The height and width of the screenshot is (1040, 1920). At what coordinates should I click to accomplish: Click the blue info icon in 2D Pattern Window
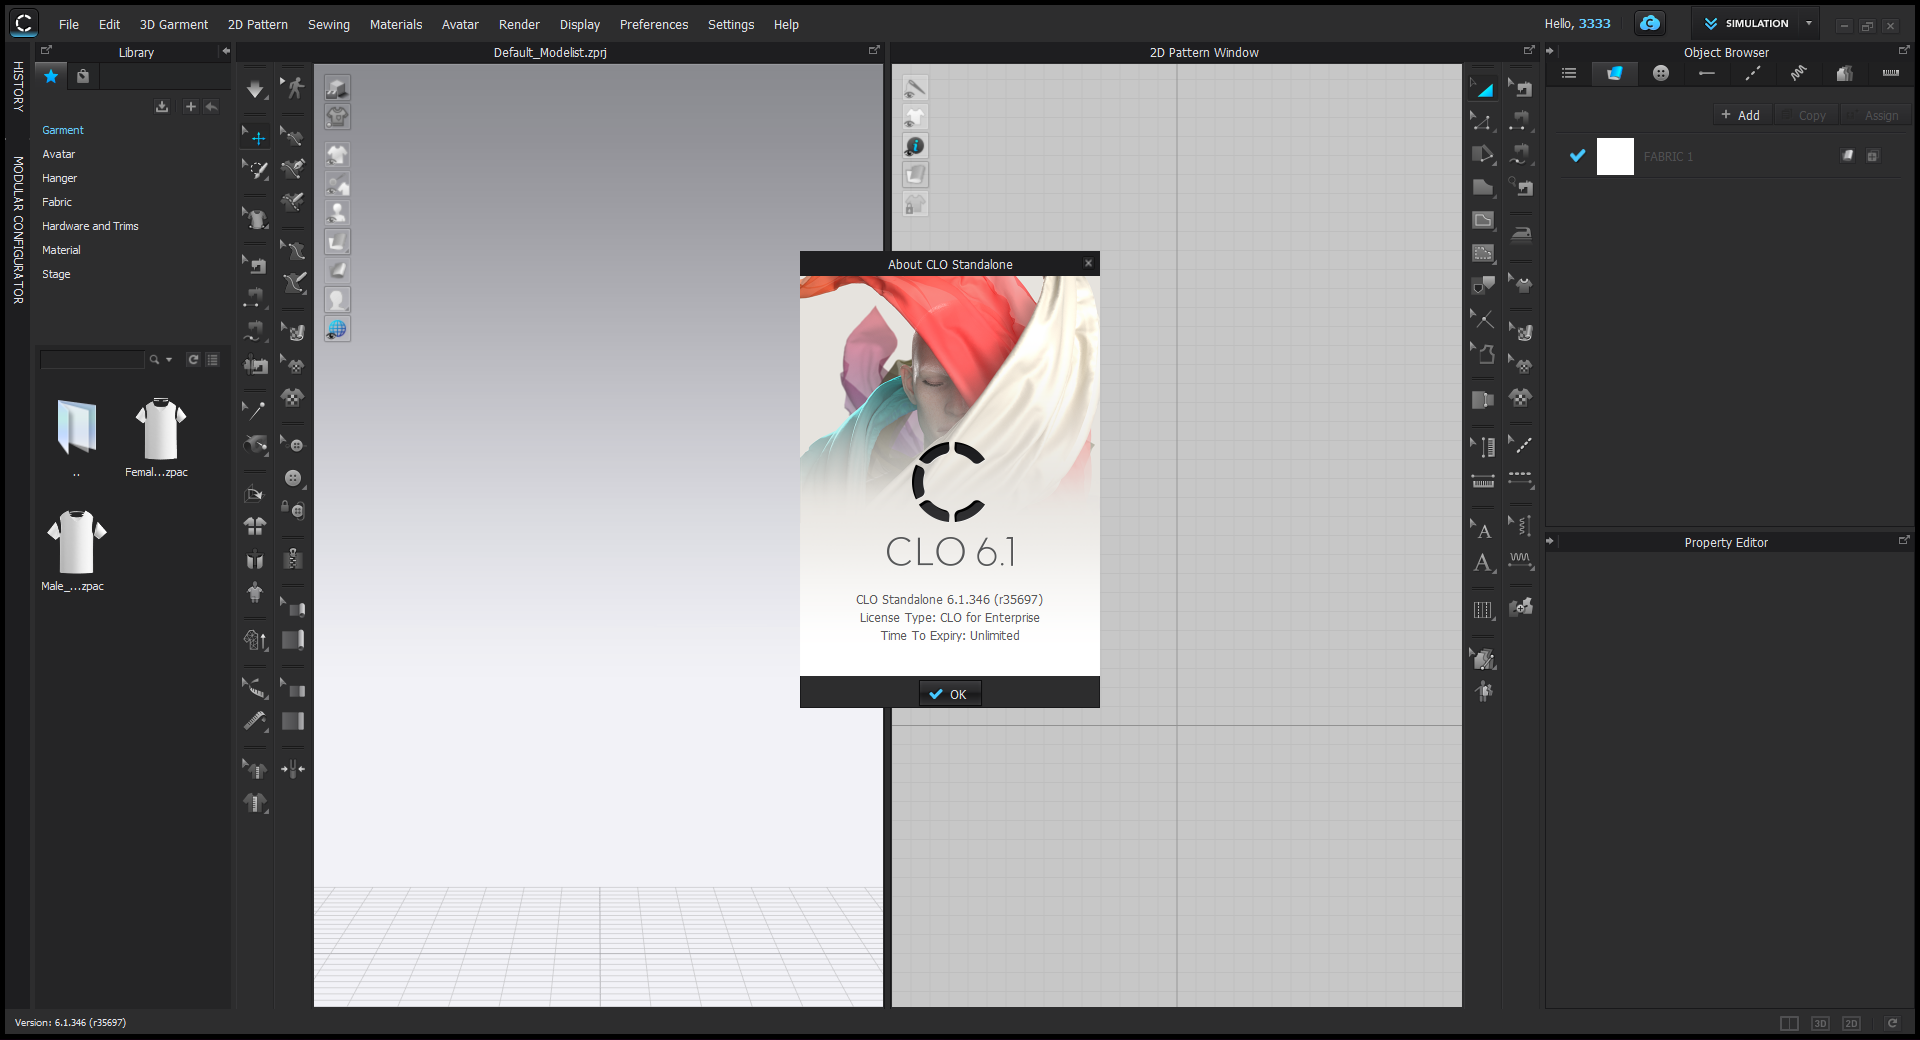[x=915, y=146]
